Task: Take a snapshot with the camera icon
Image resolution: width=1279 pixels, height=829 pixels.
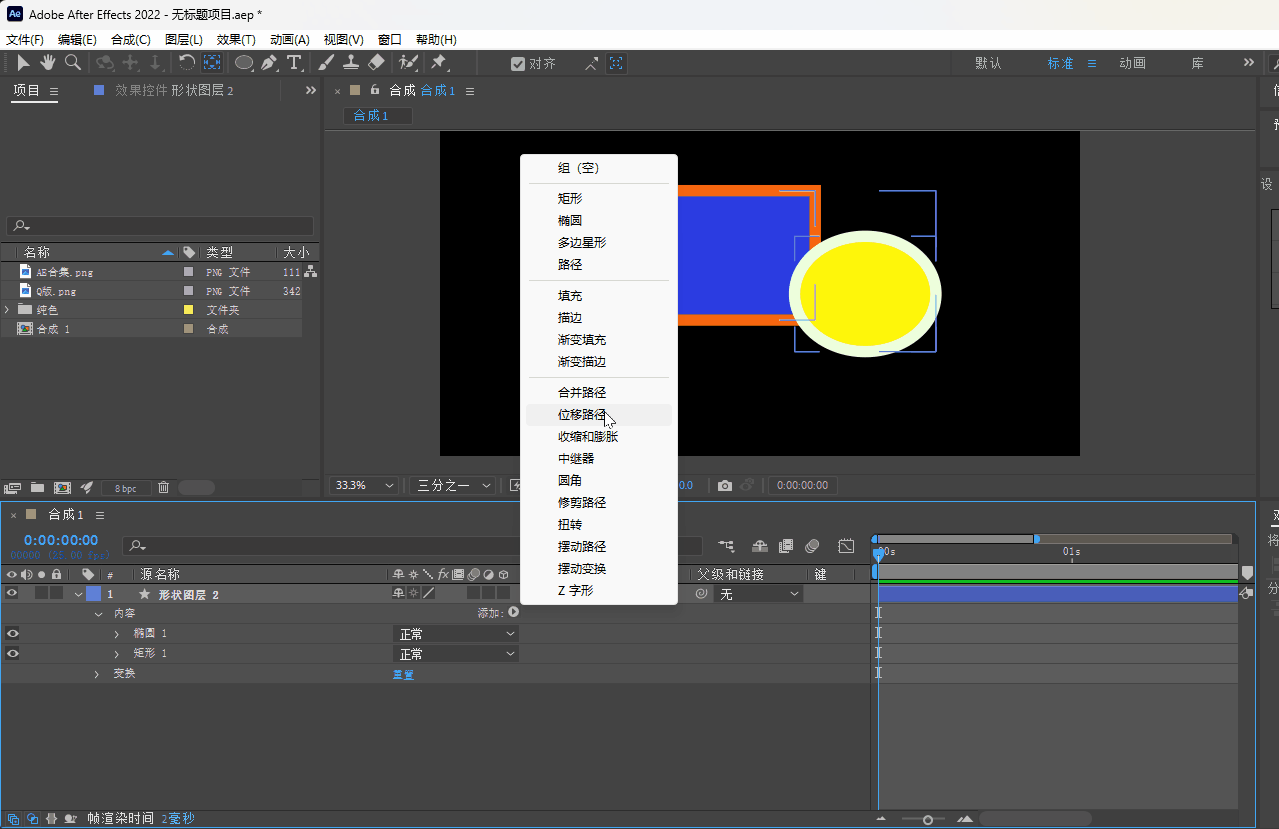Action: (x=725, y=485)
